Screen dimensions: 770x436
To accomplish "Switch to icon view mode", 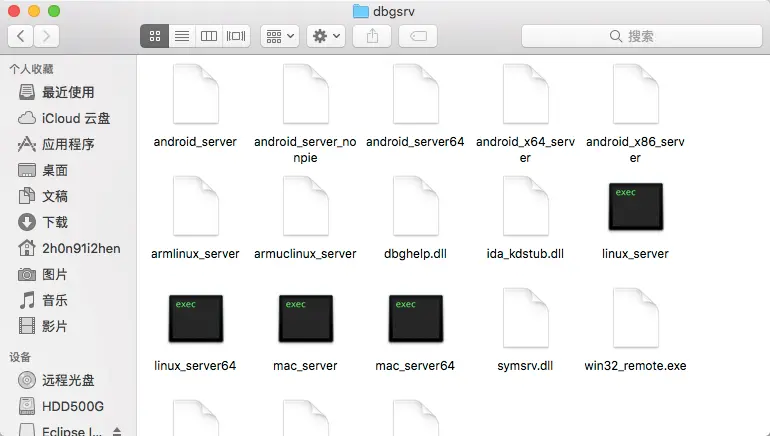I will click(x=155, y=36).
